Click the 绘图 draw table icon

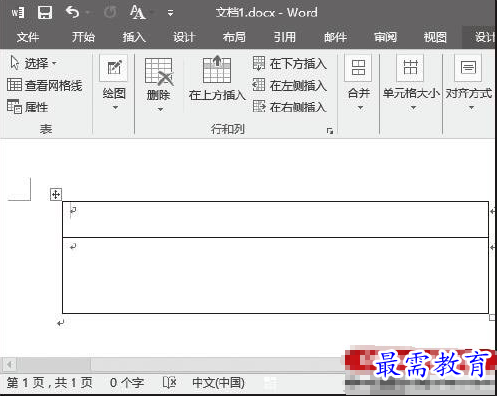114,68
